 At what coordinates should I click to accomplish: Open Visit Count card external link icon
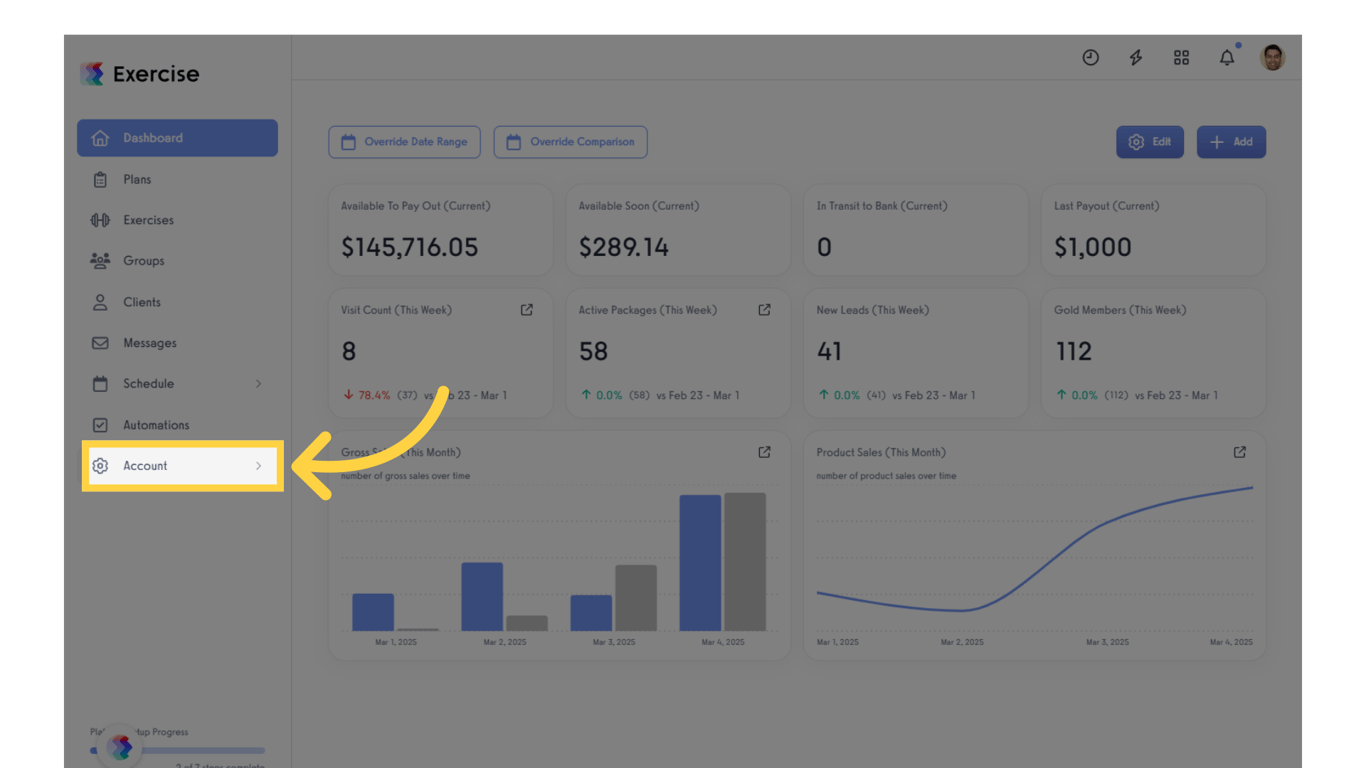point(527,310)
